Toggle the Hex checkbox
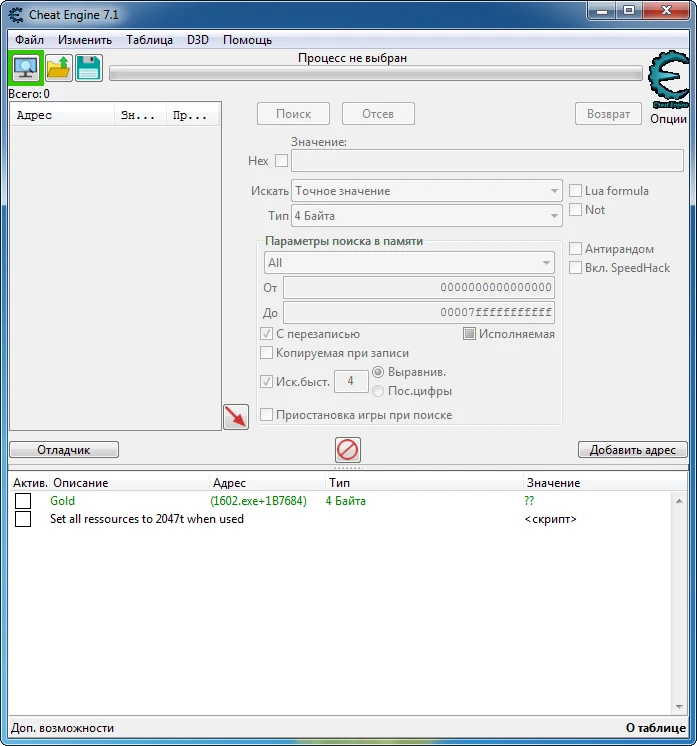This screenshot has width=697, height=746. tap(281, 161)
